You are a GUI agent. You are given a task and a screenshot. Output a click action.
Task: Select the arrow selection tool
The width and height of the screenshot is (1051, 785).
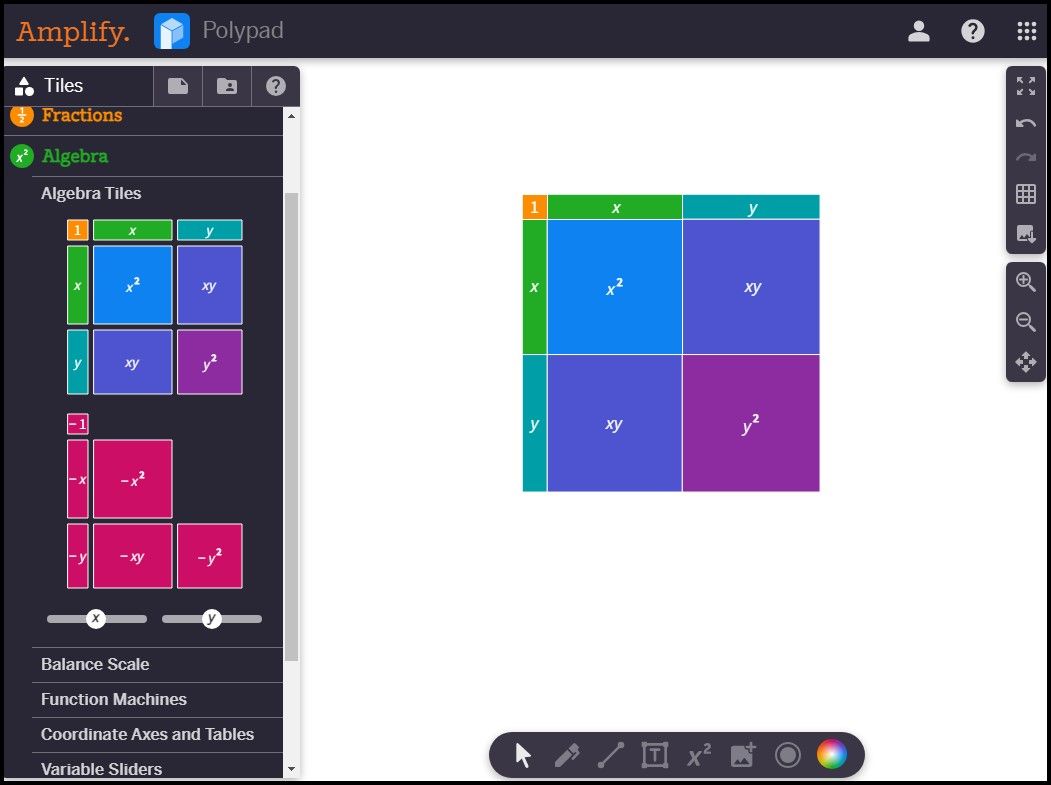pos(522,755)
